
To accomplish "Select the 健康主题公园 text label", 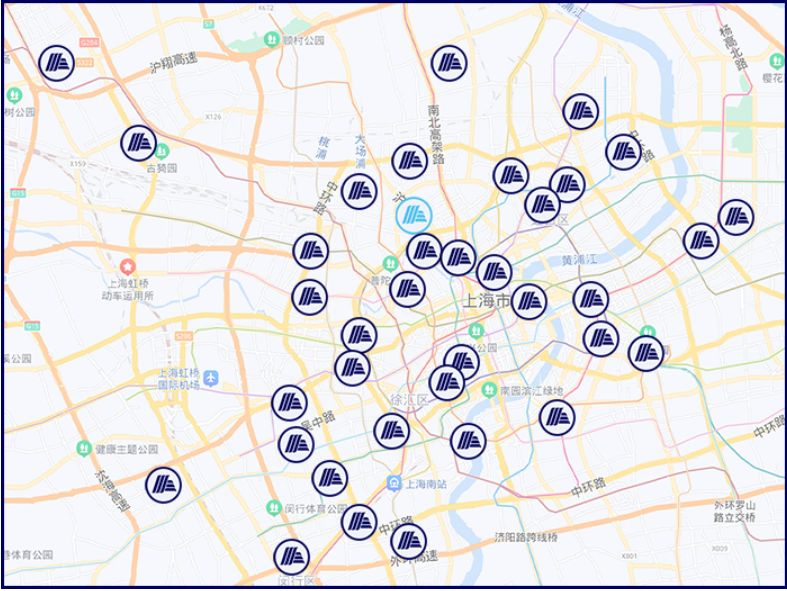I will pos(127,449).
